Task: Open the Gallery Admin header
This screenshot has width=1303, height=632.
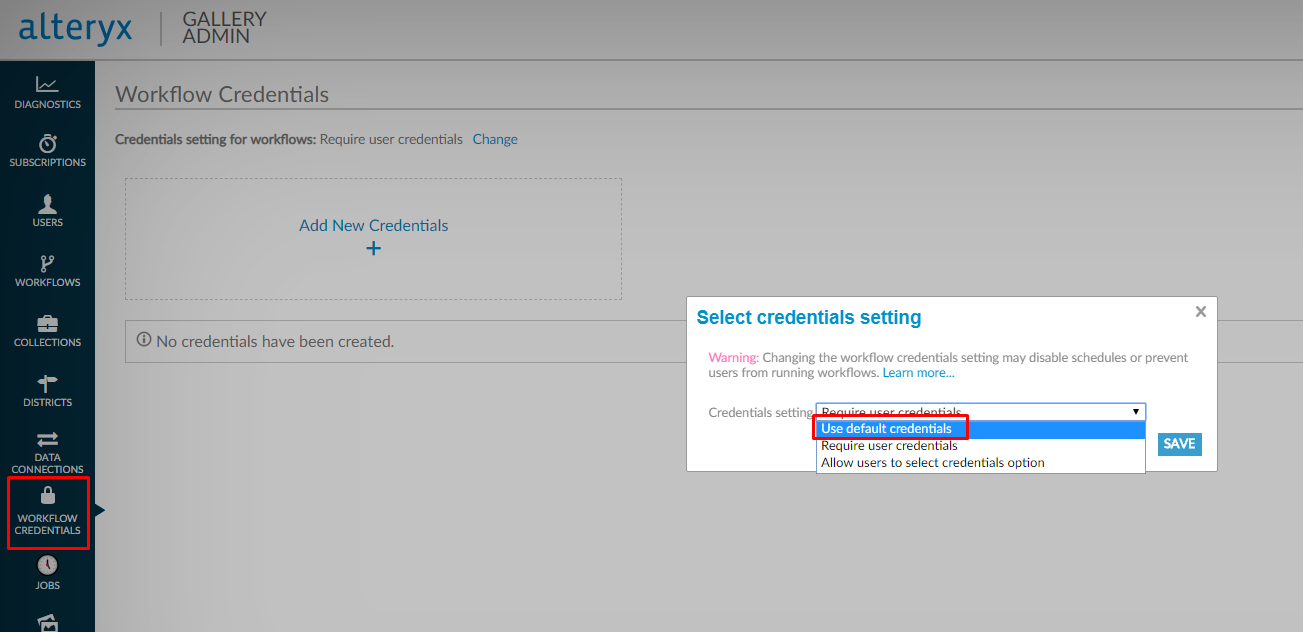Action: [x=222, y=29]
